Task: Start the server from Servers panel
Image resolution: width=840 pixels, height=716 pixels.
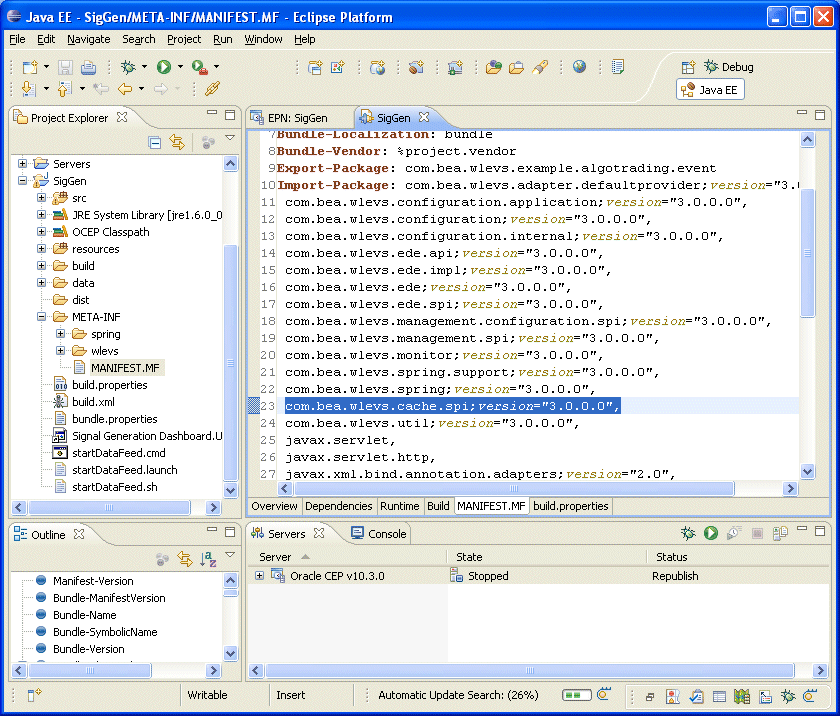Action: tap(711, 534)
